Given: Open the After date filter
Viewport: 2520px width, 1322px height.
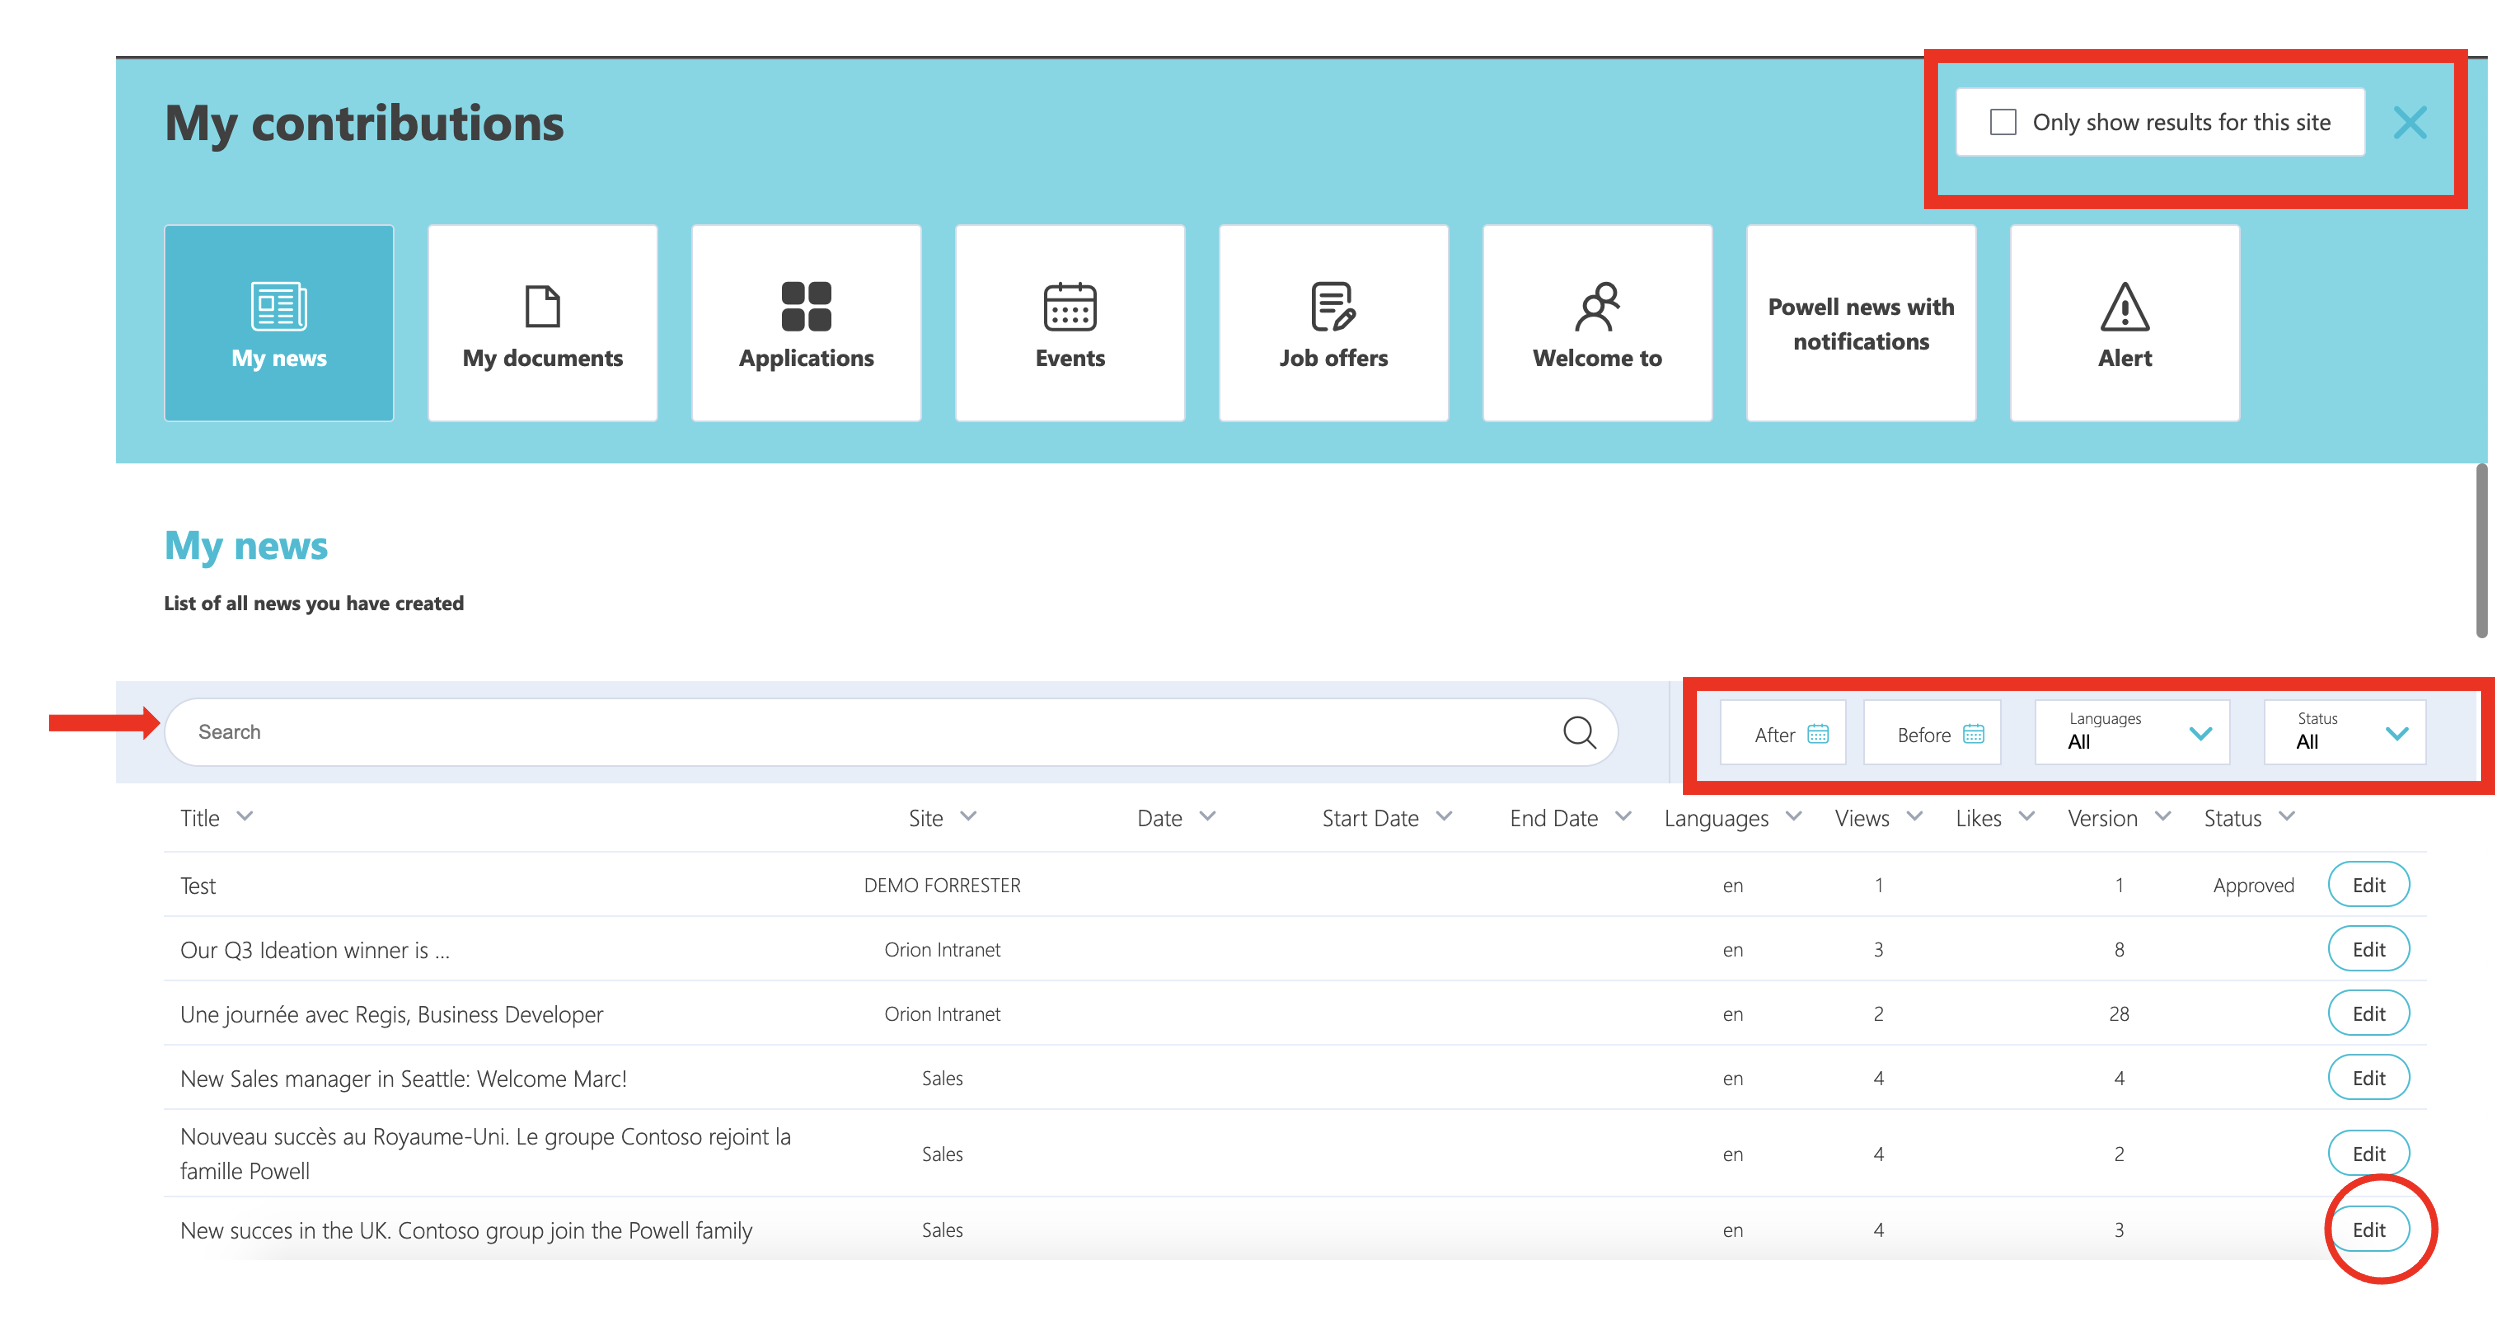Looking at the screenshot, I should tap(1783, 733).
